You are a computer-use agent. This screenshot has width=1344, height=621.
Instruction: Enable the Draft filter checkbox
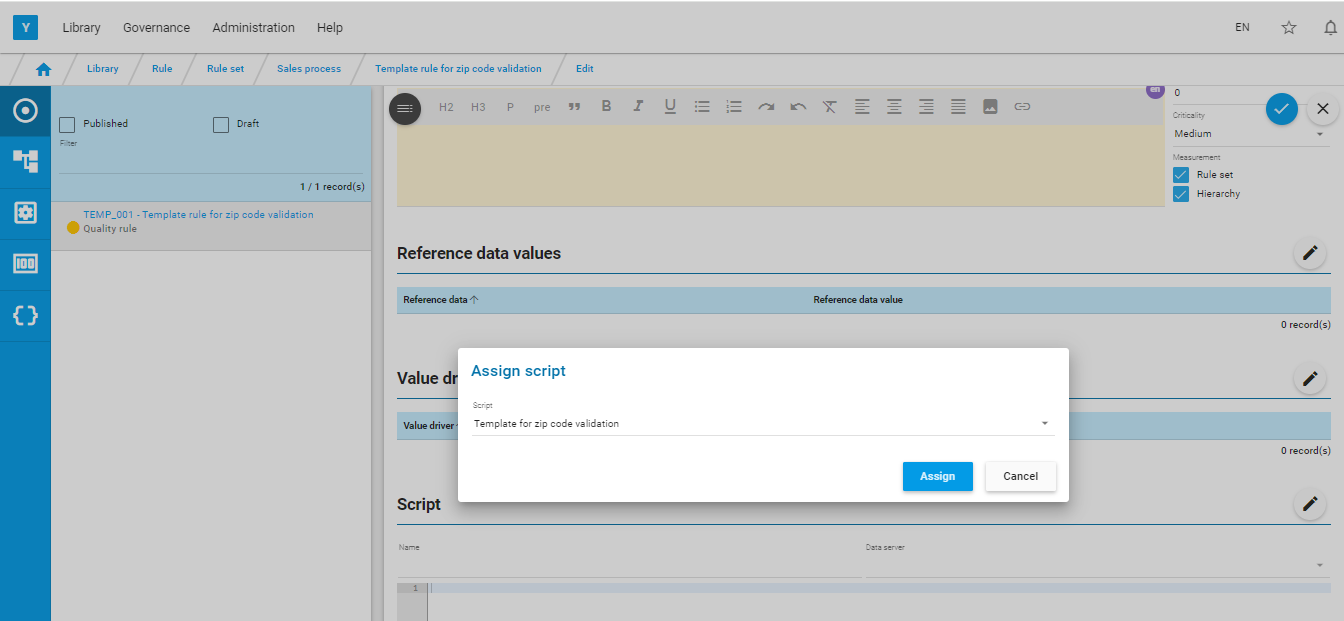221,124
